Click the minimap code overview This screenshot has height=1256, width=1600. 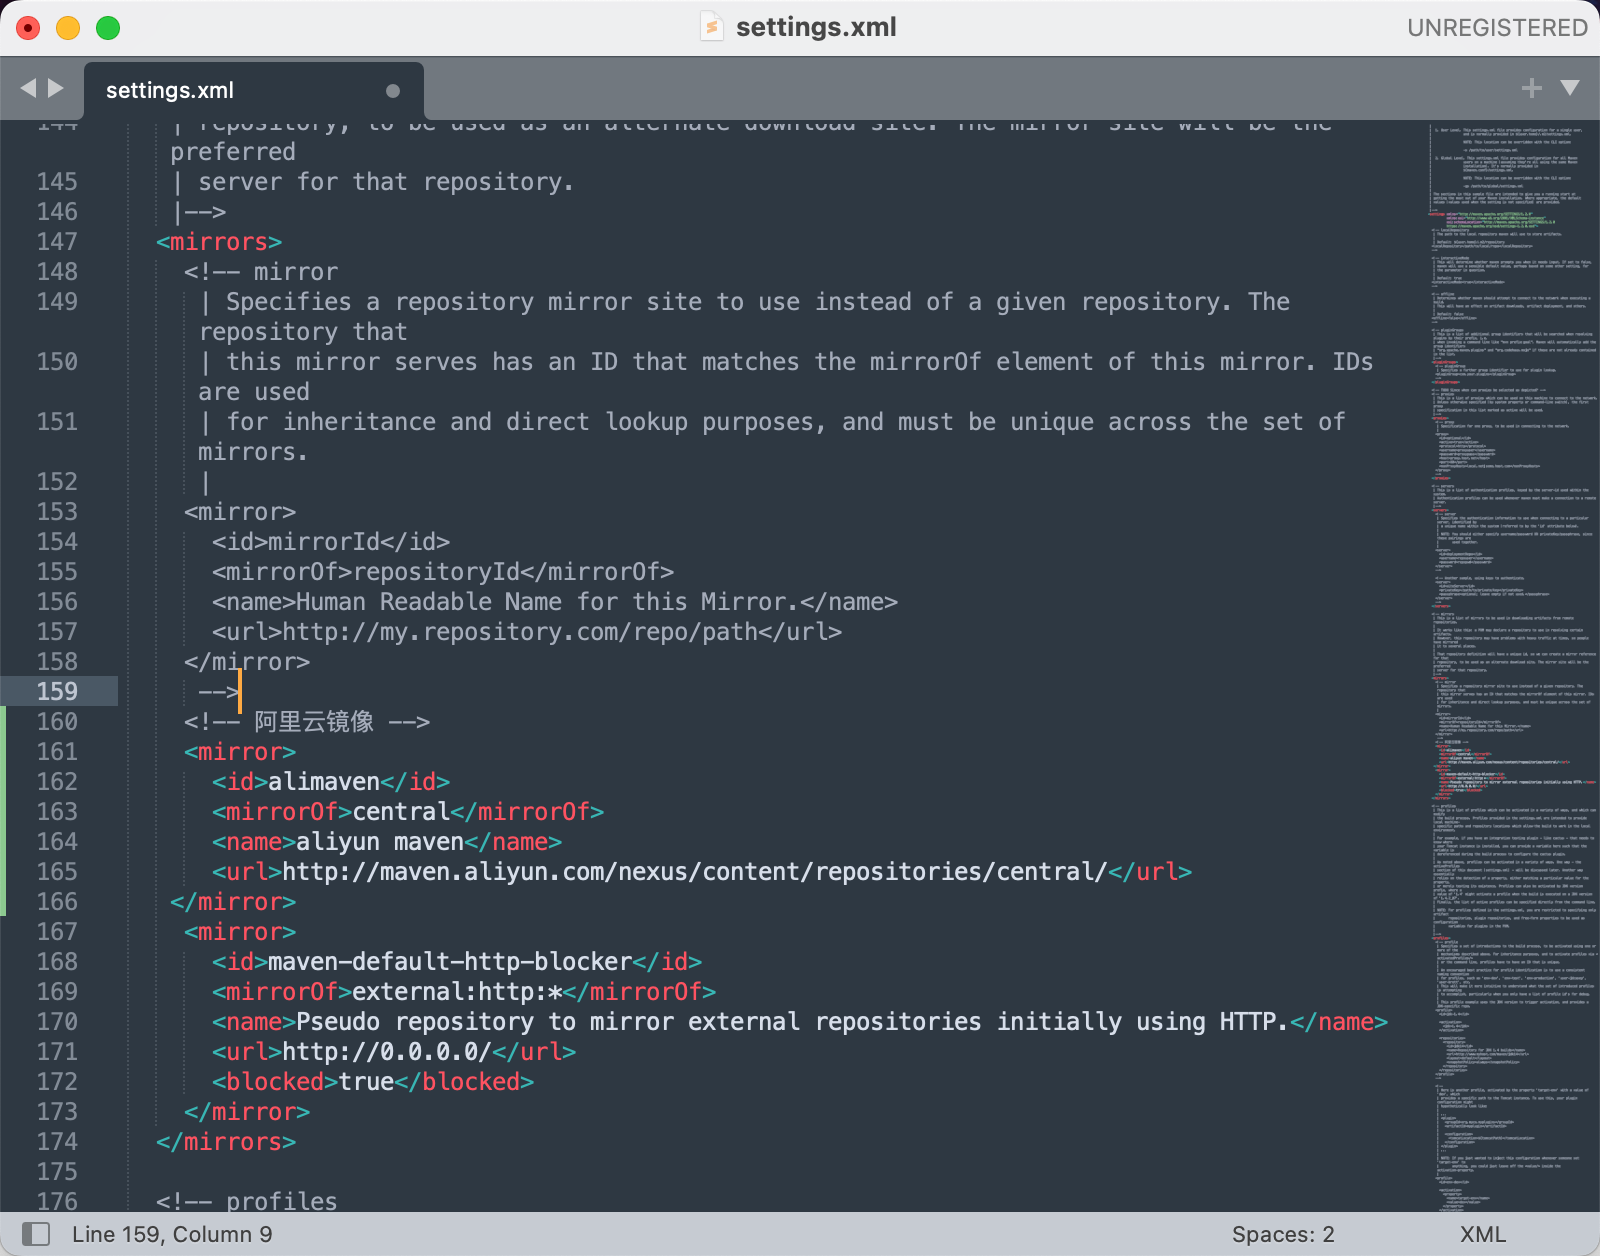click(1510, 600)
